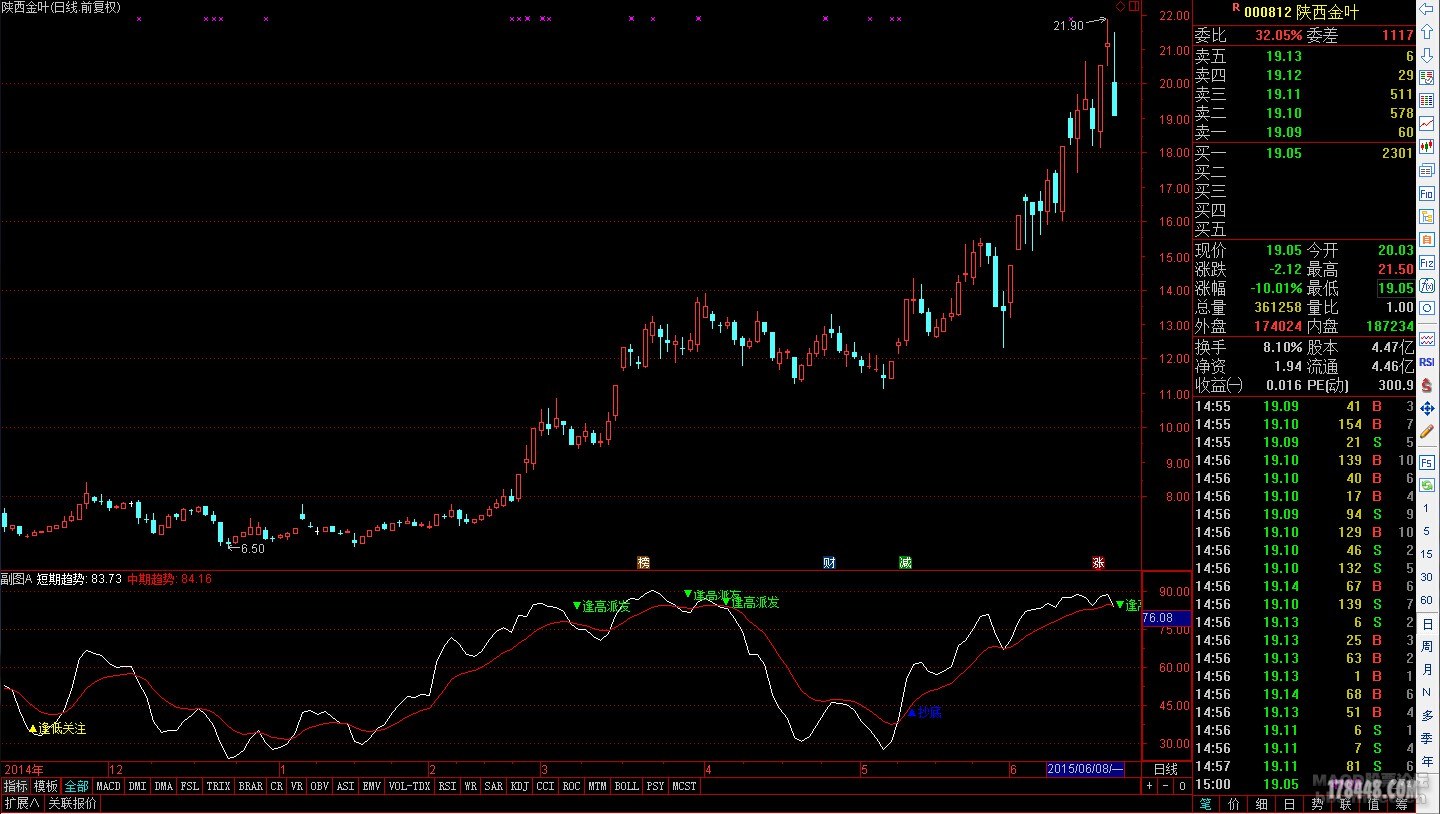
Task: Click the 榜 marker on the chart timeline
Action: [643, 563]
